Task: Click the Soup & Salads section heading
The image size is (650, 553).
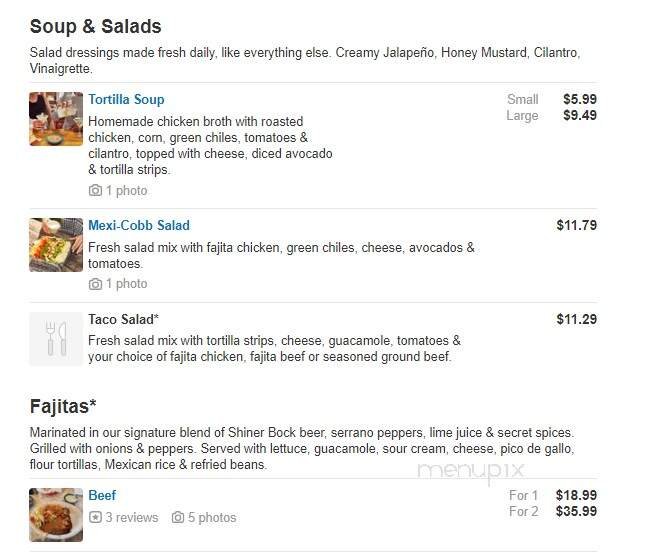Action: pyautogui.click(x=95, y=27)
